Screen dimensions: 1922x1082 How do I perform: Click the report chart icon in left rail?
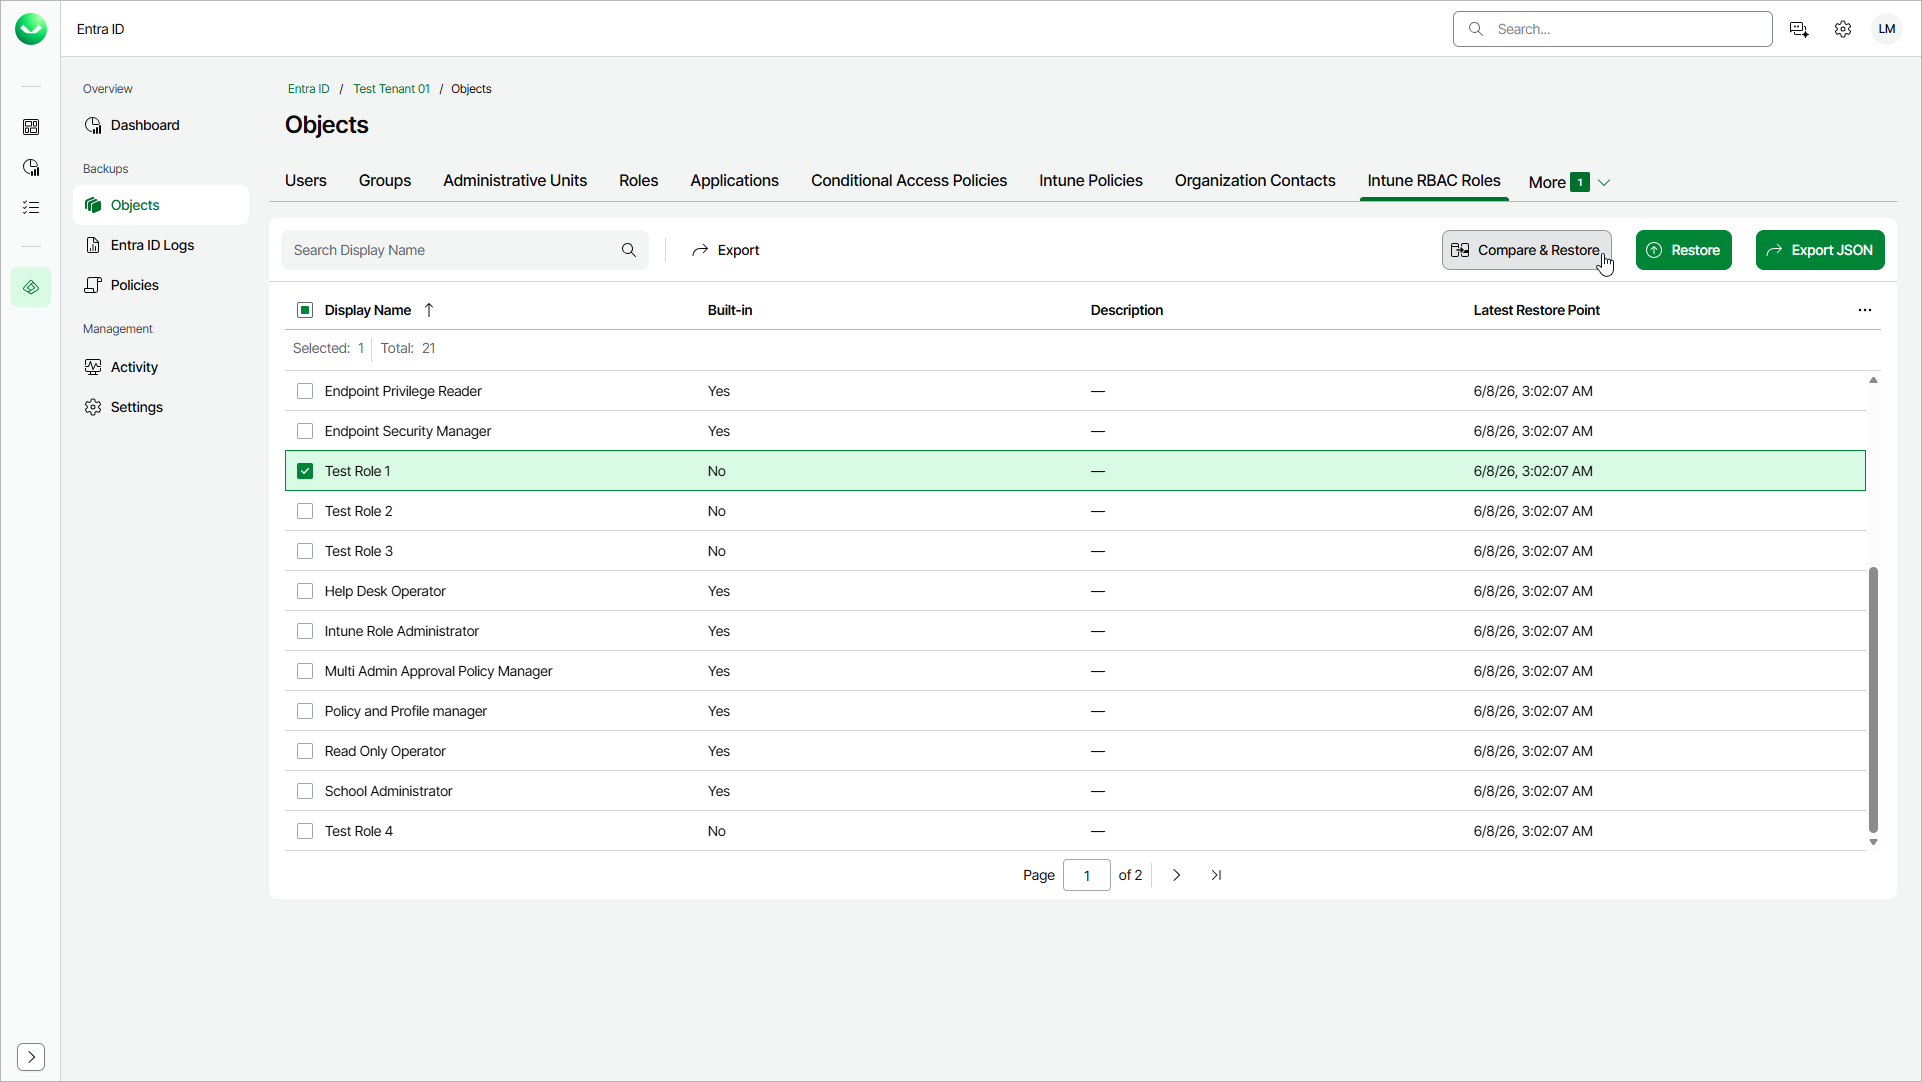[x=31, y=167]
